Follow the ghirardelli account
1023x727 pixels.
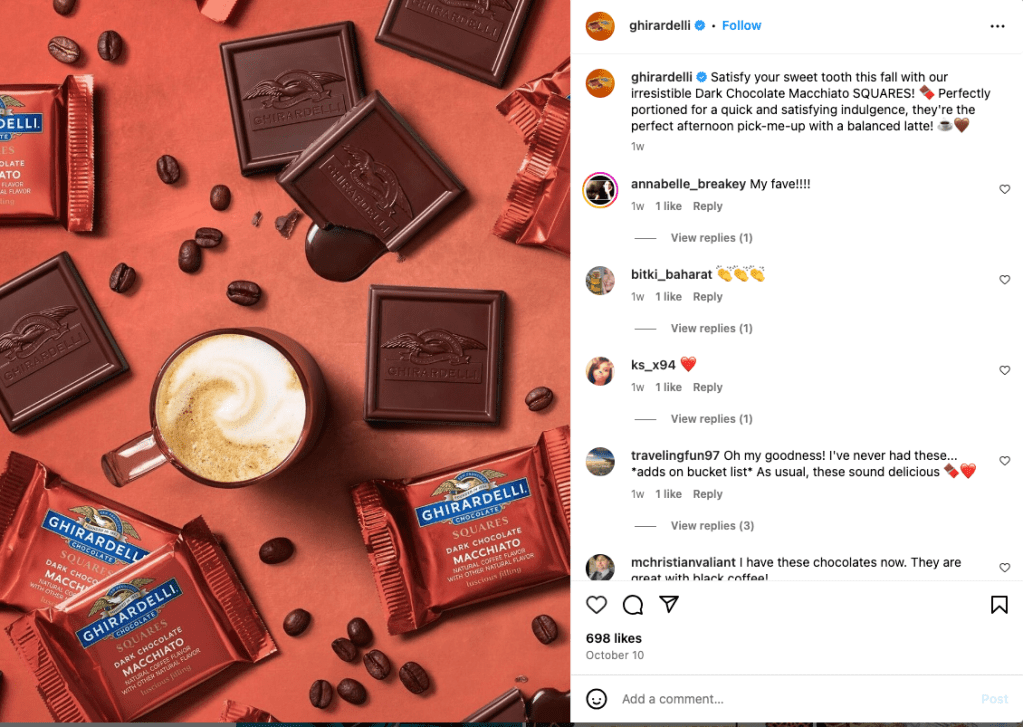(741, 25)
